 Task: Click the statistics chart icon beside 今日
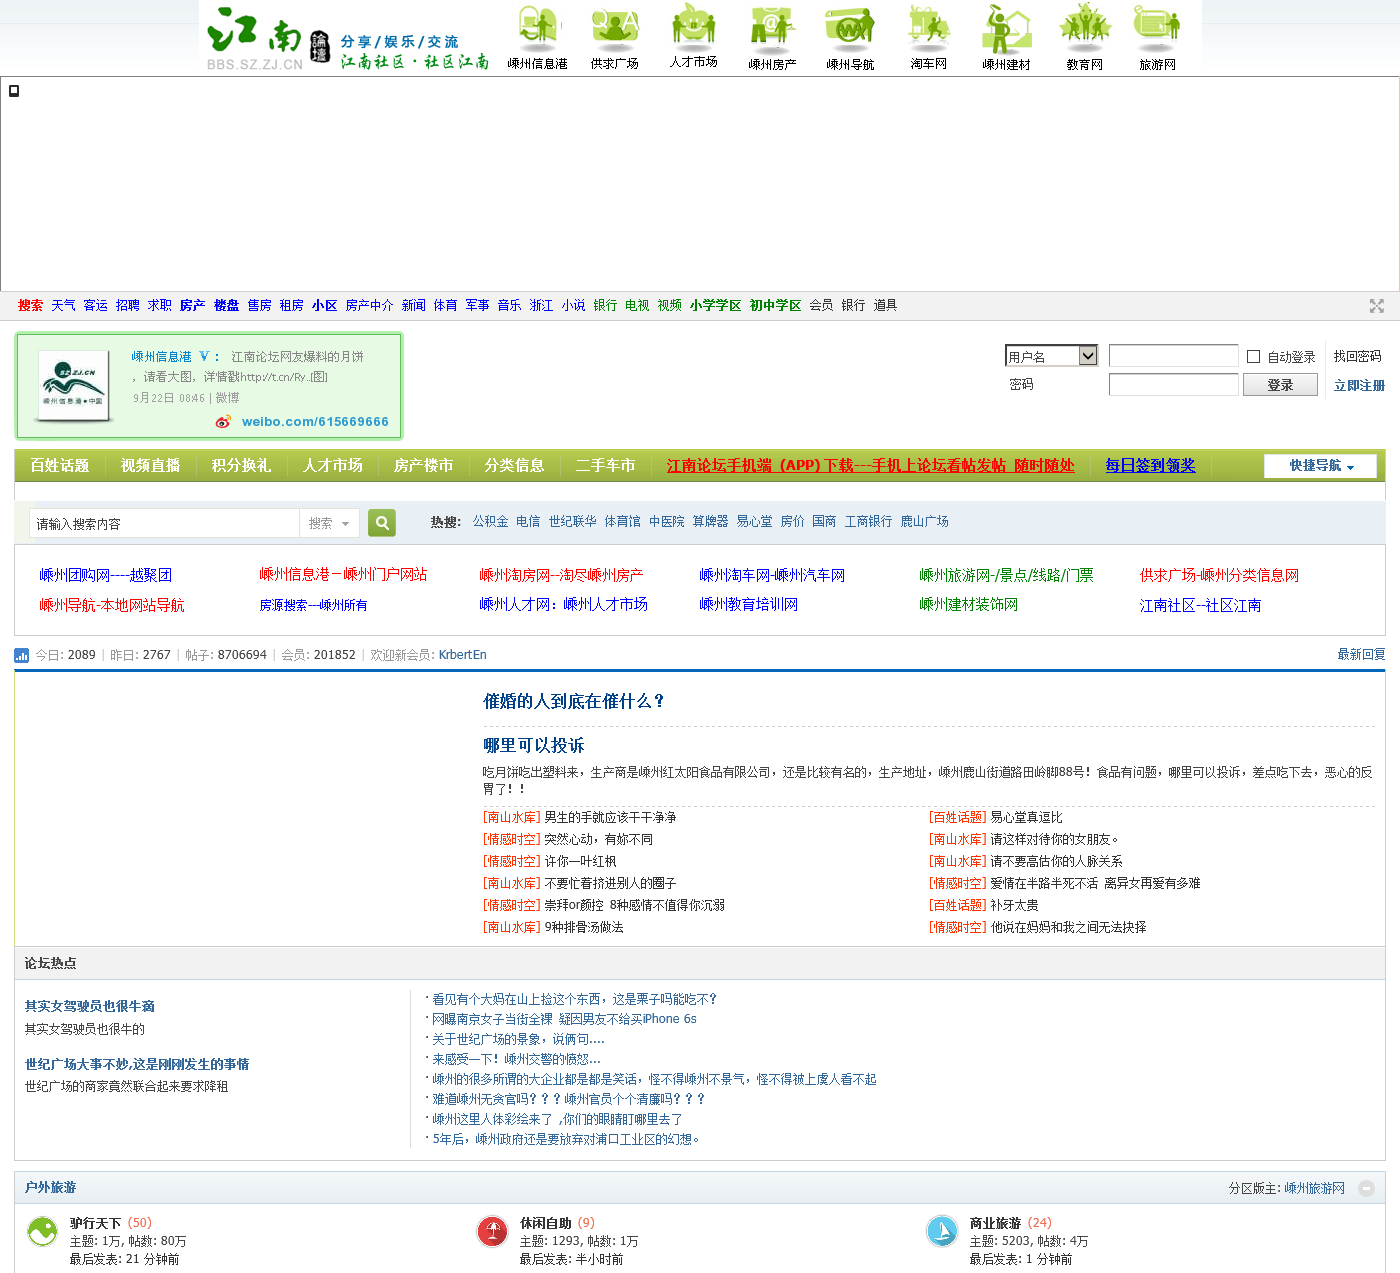(22, 655)
